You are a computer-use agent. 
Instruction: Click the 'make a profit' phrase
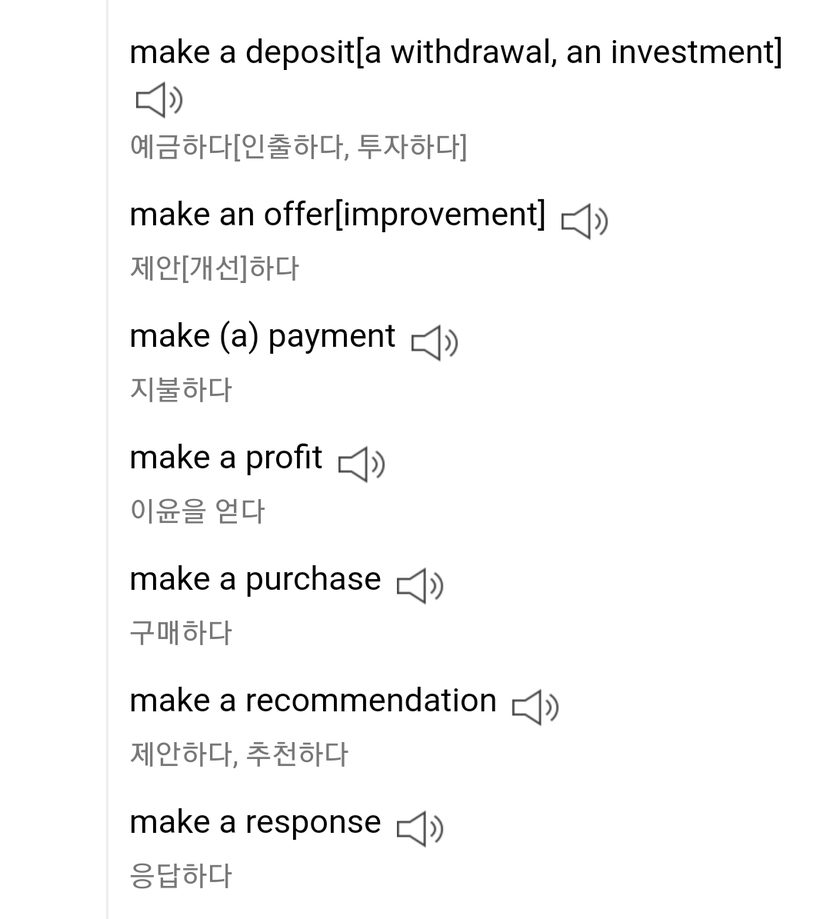click(226, 457)
